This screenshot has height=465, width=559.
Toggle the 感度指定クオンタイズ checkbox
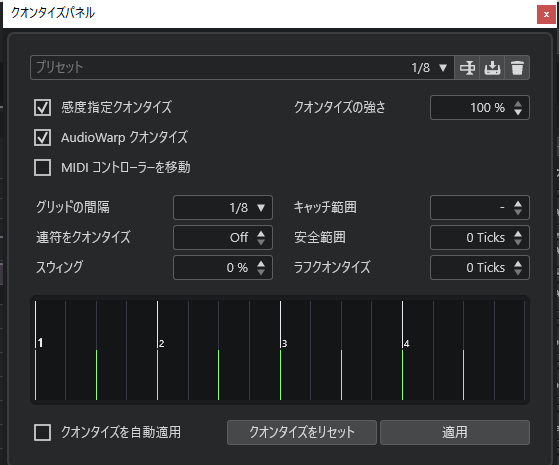tap(42, 107)
